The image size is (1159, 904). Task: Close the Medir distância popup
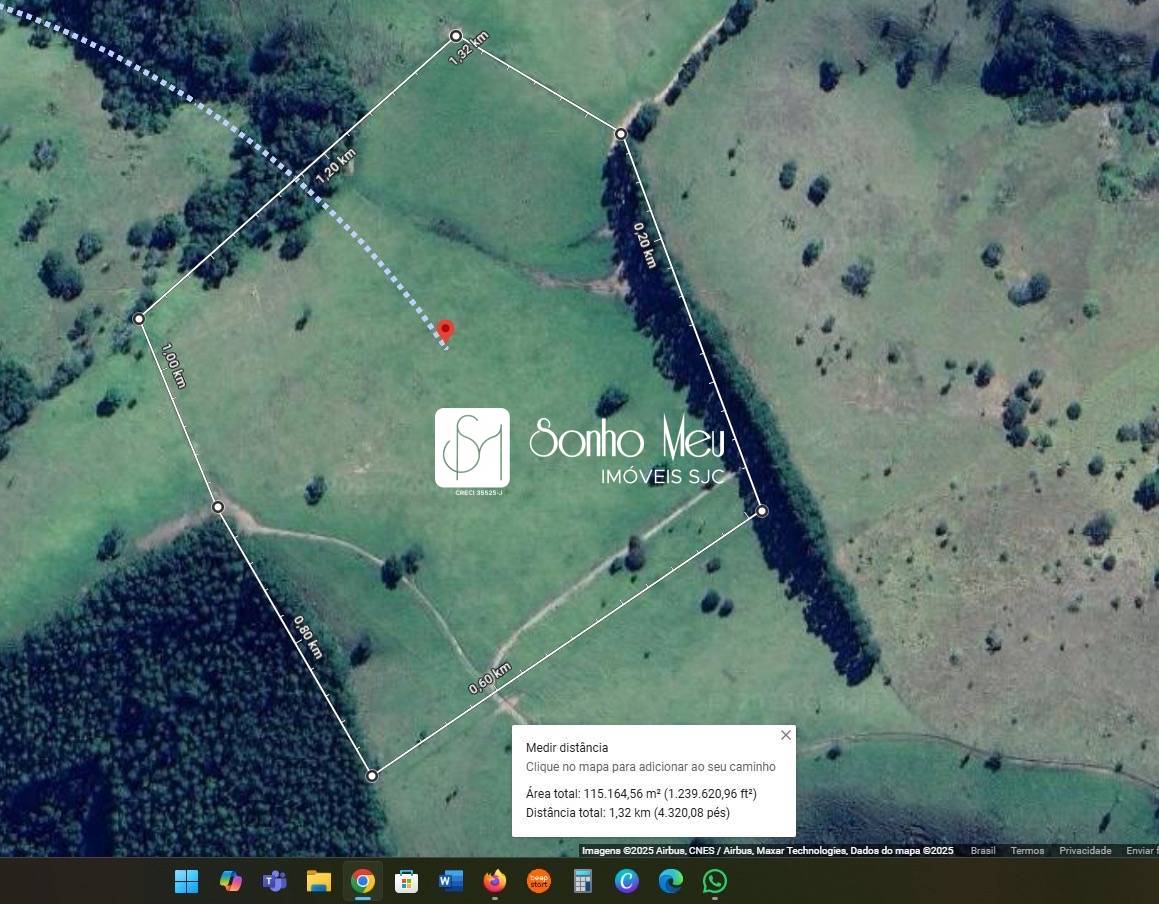tap(785, 735)
